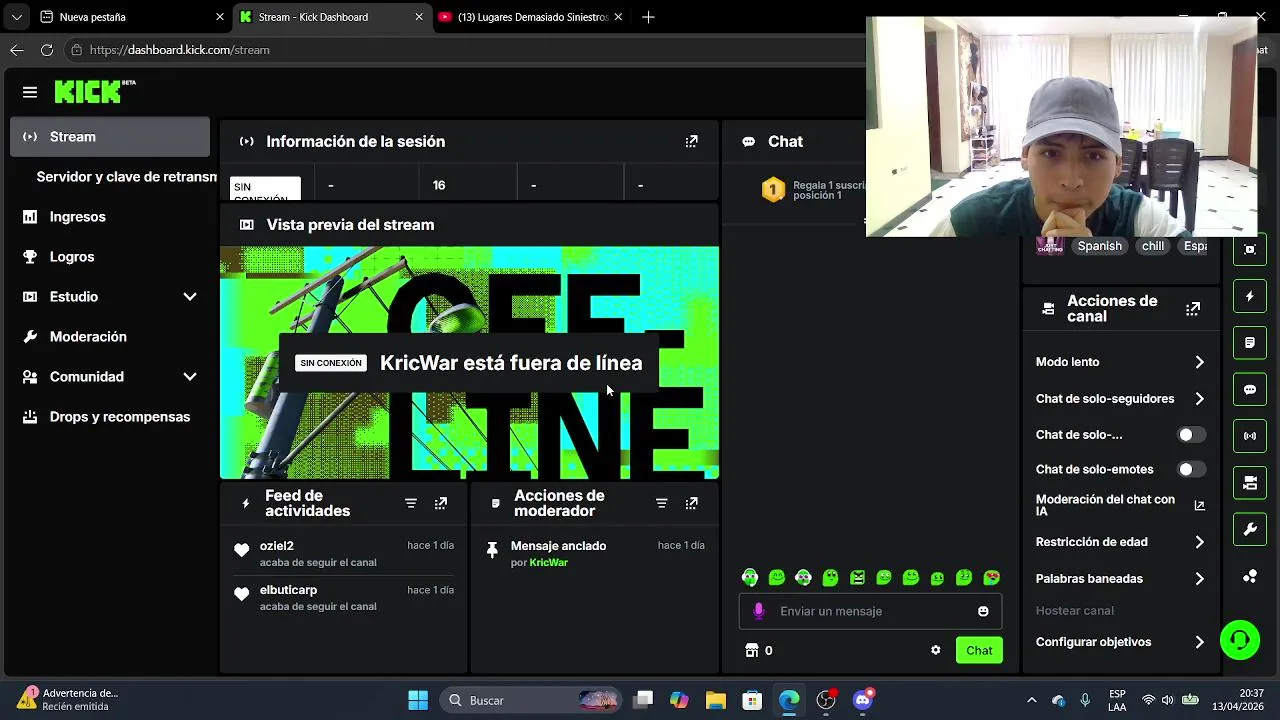Click the purple microphone icon in chat box

point(759,611)
